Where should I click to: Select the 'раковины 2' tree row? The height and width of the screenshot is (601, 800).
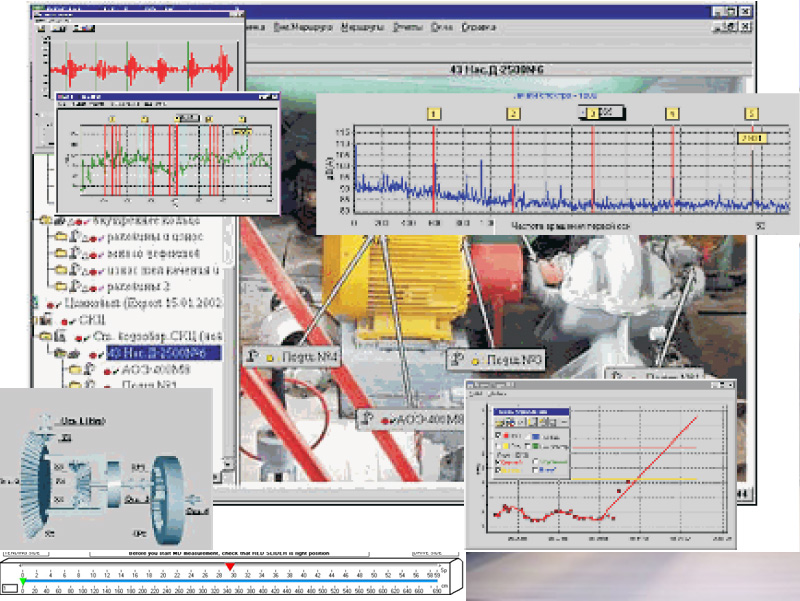click(138, 286)
